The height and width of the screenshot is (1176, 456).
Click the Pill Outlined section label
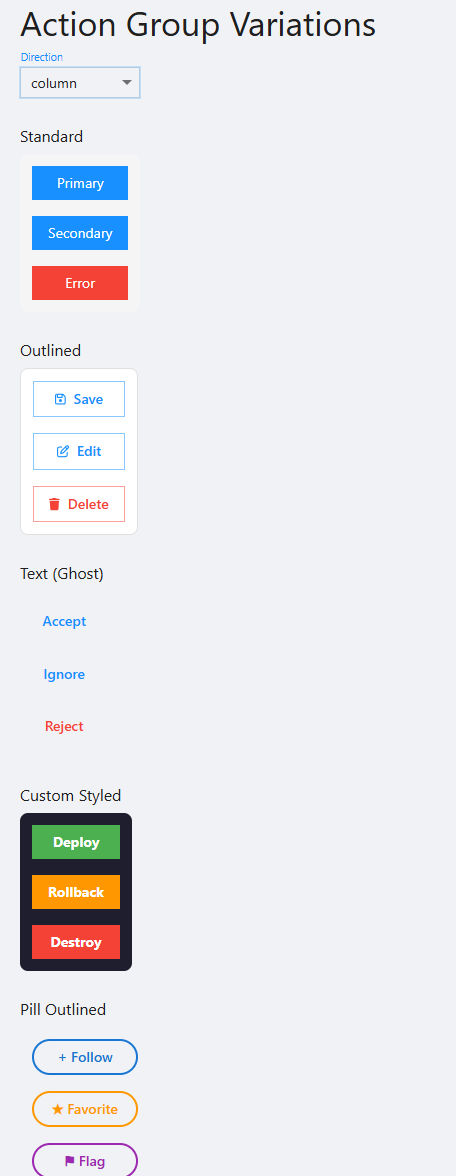pos(63,1010)
